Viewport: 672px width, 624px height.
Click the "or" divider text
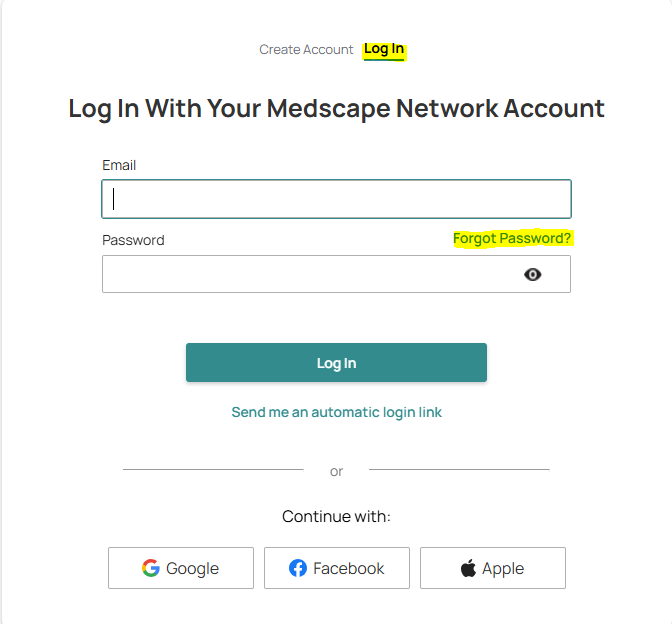click(336, 471)
